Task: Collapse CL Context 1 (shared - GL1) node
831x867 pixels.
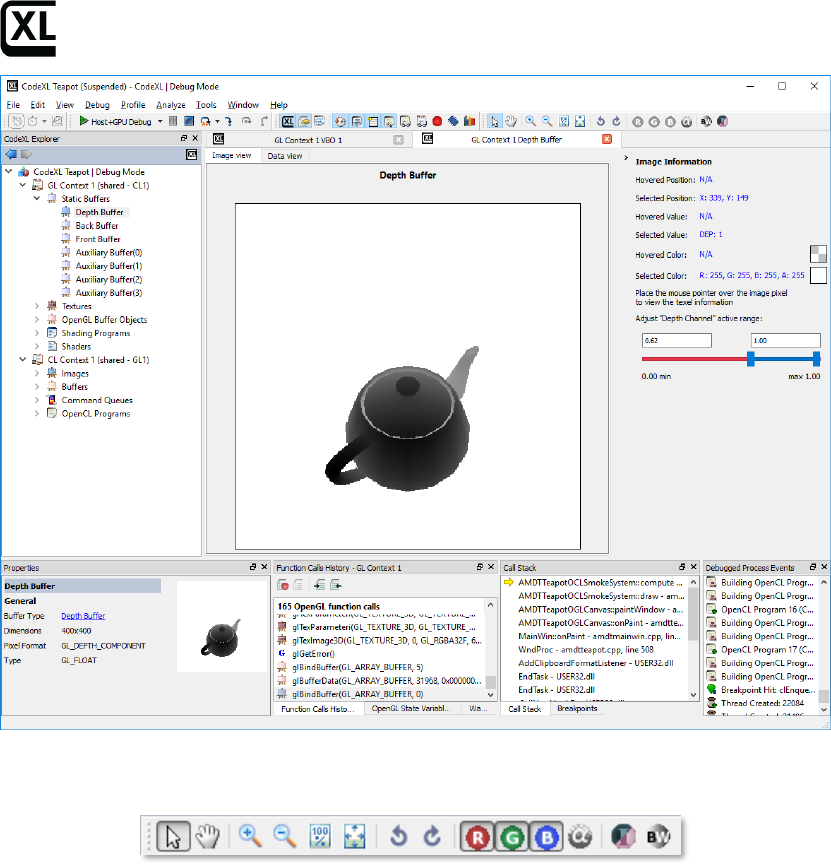Action: (23, 359)
